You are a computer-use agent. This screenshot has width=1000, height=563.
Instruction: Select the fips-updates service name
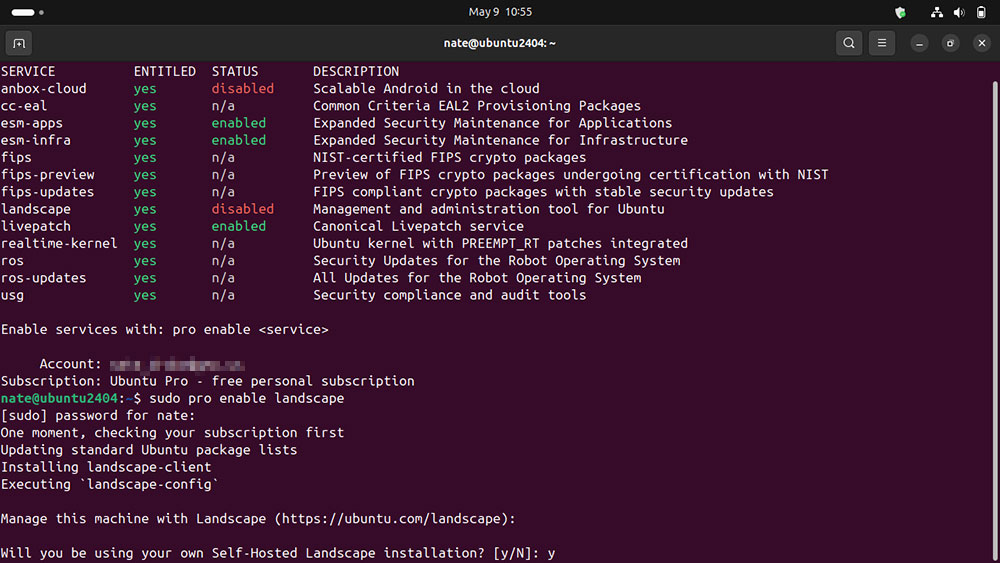[47, 192]
